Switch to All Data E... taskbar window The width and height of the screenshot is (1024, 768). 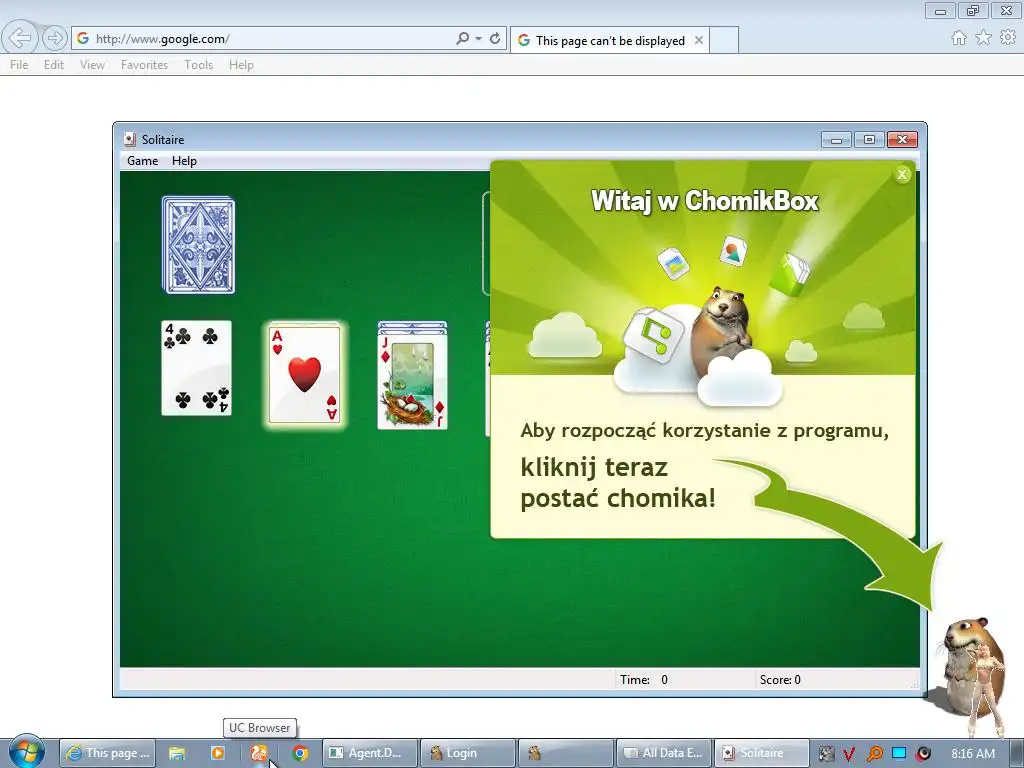coord(664,753)
